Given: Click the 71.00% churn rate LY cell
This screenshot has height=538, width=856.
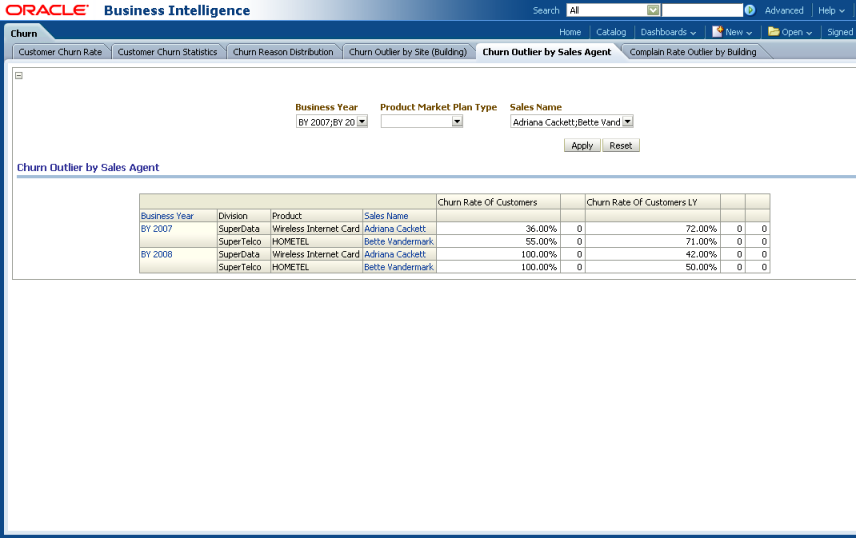Looking at the screenshot, I should click(x=652, y=241).
